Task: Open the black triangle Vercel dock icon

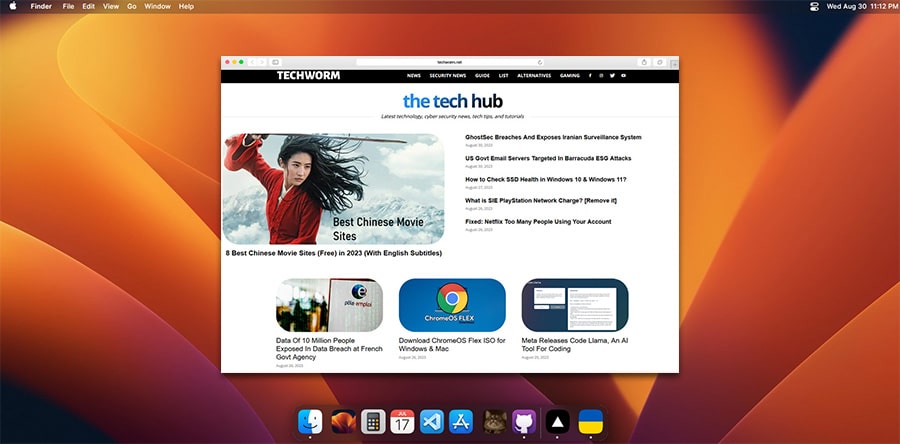Action: click(x=557, y=422)
